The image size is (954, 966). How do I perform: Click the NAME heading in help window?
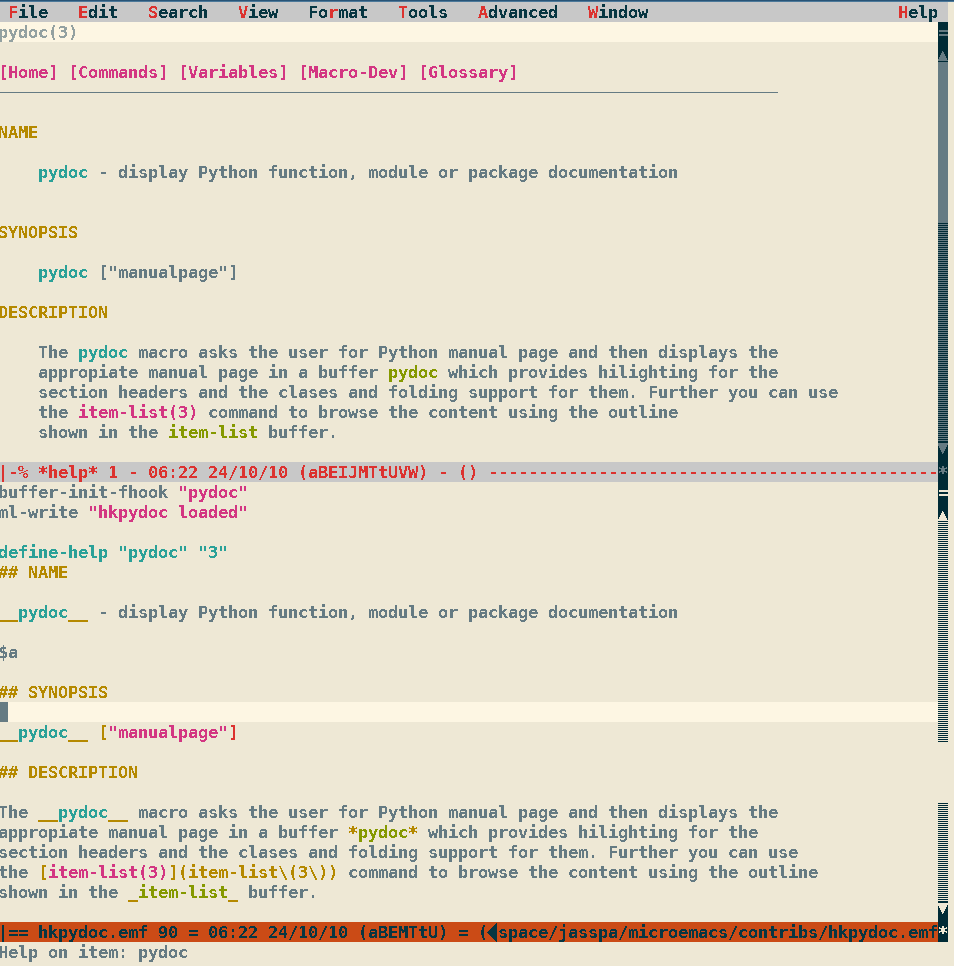point(19,132)
